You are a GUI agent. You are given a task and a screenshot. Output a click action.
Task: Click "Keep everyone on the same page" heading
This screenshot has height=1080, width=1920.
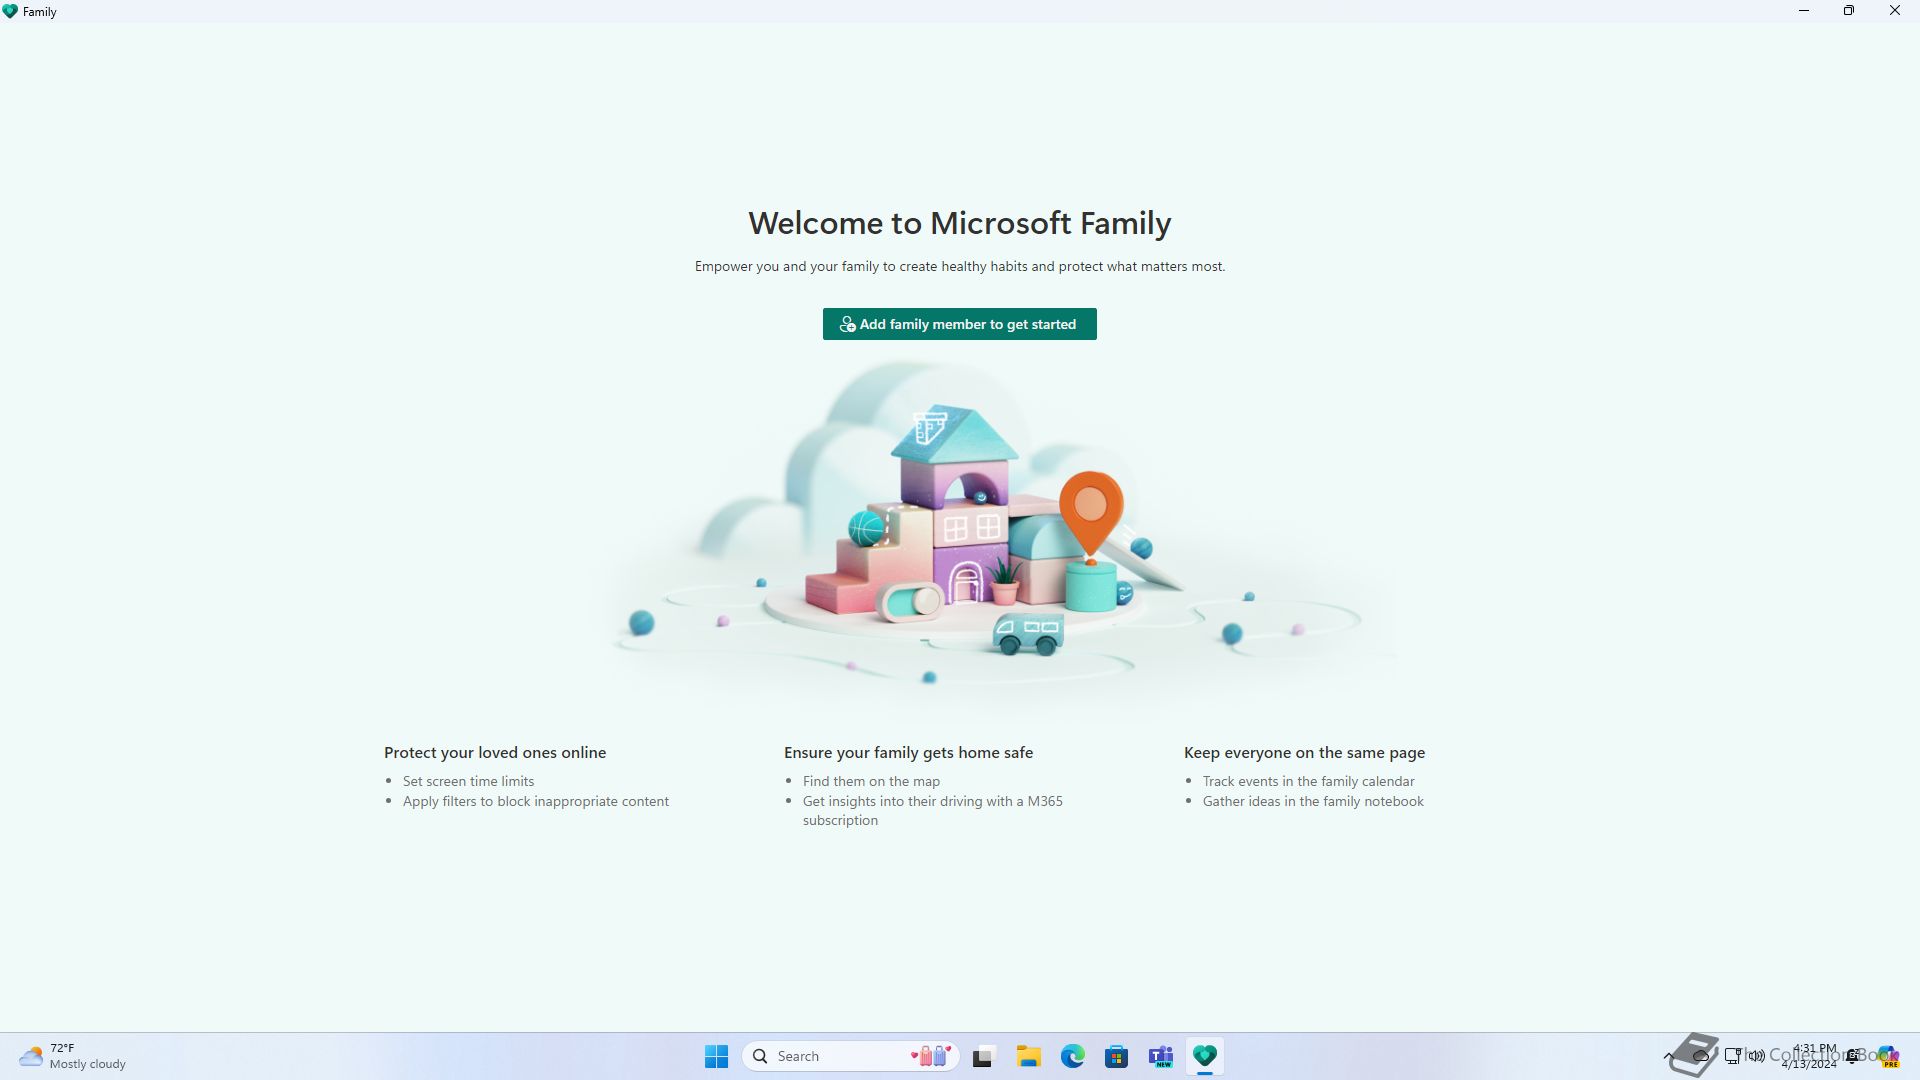(x=1304, y=752)
